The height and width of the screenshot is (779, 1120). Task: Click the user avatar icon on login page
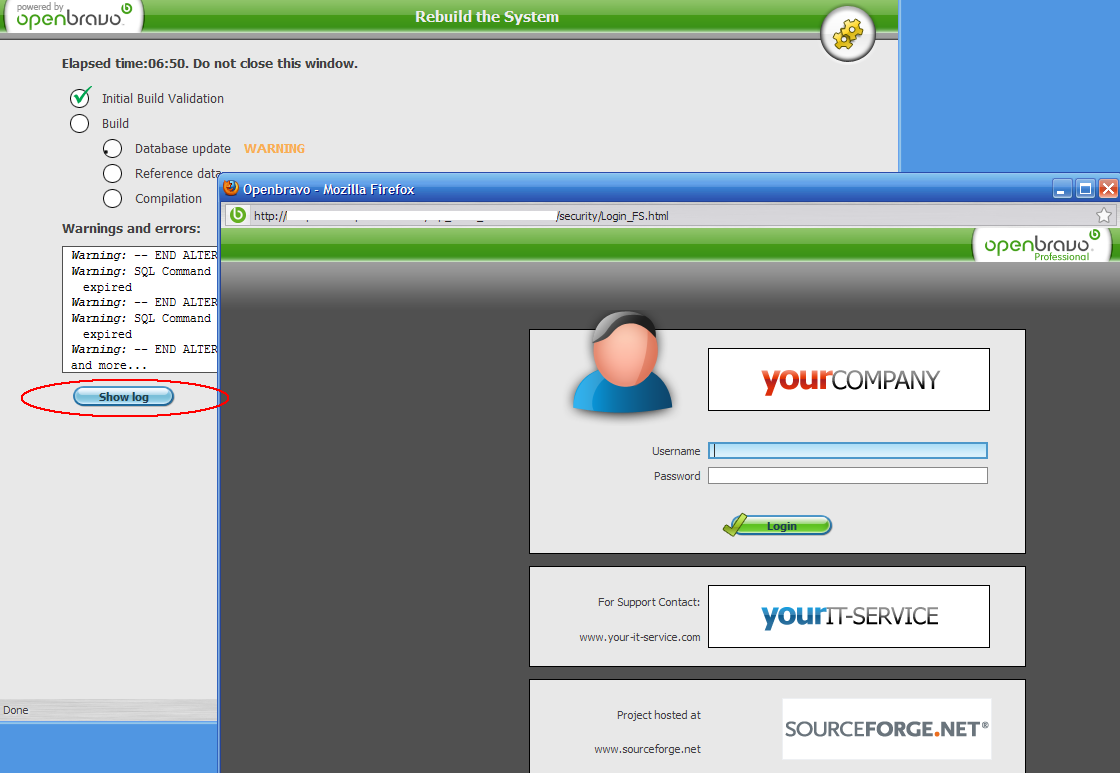coord(623,363)
